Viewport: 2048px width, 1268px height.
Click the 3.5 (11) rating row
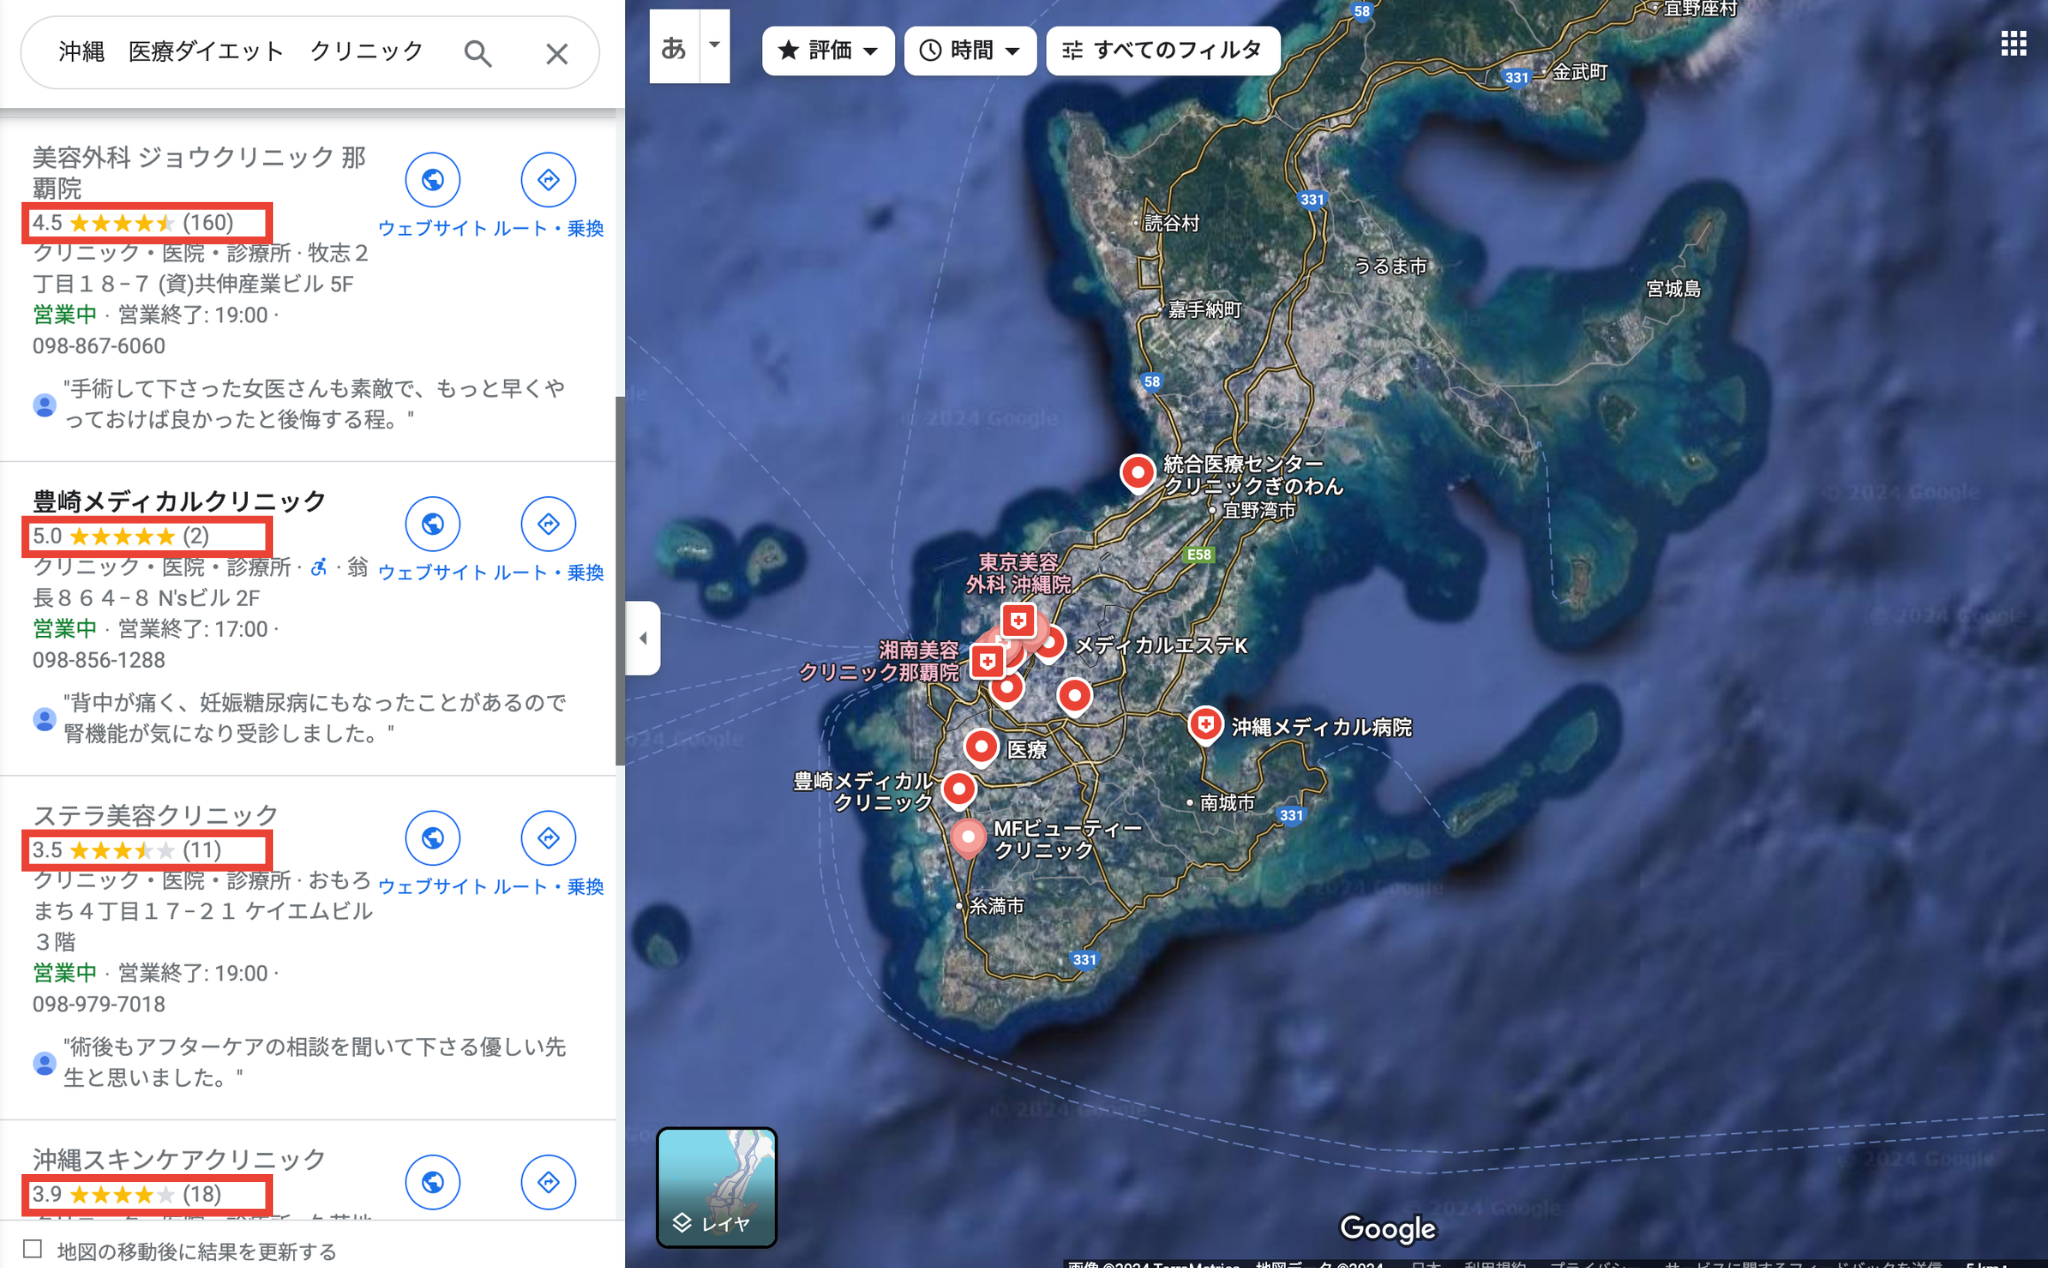[x=127, y=850]
